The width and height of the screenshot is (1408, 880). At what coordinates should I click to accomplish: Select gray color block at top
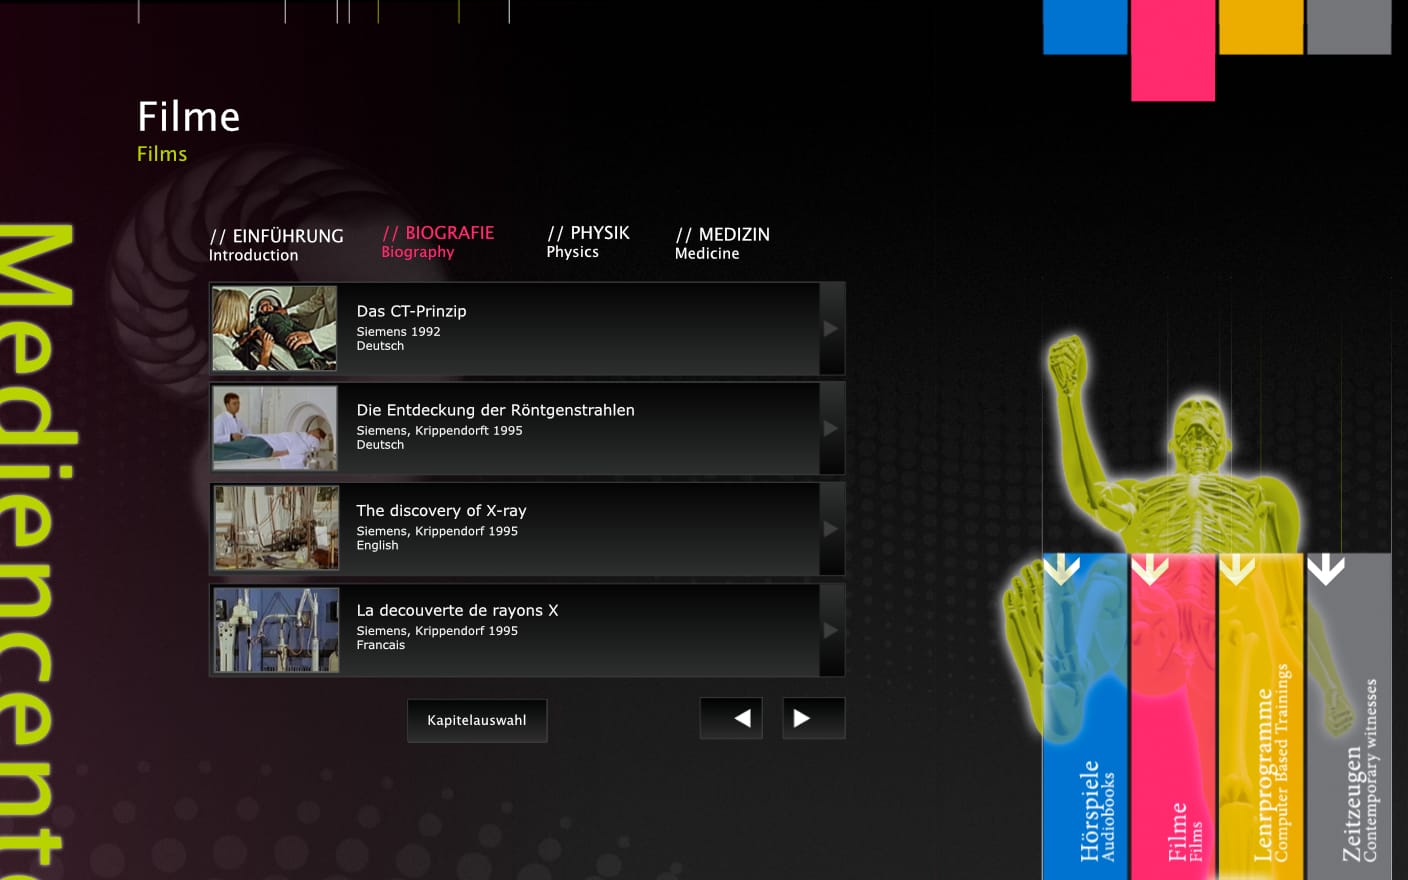tap(1349, 27)
